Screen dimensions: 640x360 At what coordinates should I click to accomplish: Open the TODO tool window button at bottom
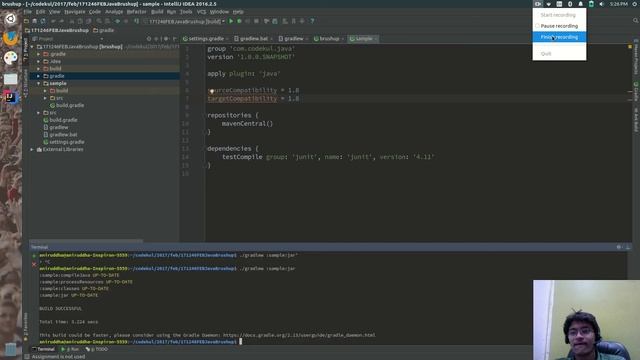tap(97, 349)
